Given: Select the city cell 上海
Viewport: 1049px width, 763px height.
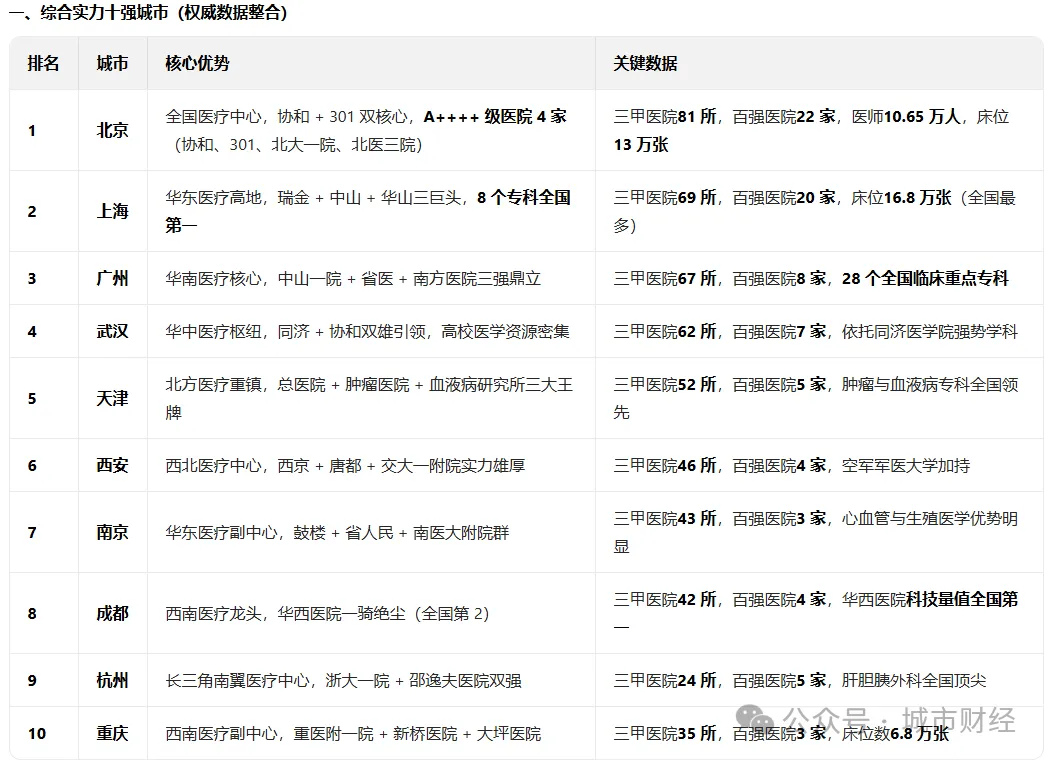Looking at the screenshot, I should coord(112,211).
